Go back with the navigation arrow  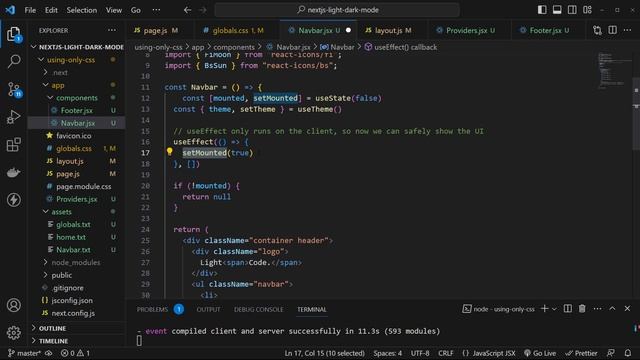pos(187,10)
